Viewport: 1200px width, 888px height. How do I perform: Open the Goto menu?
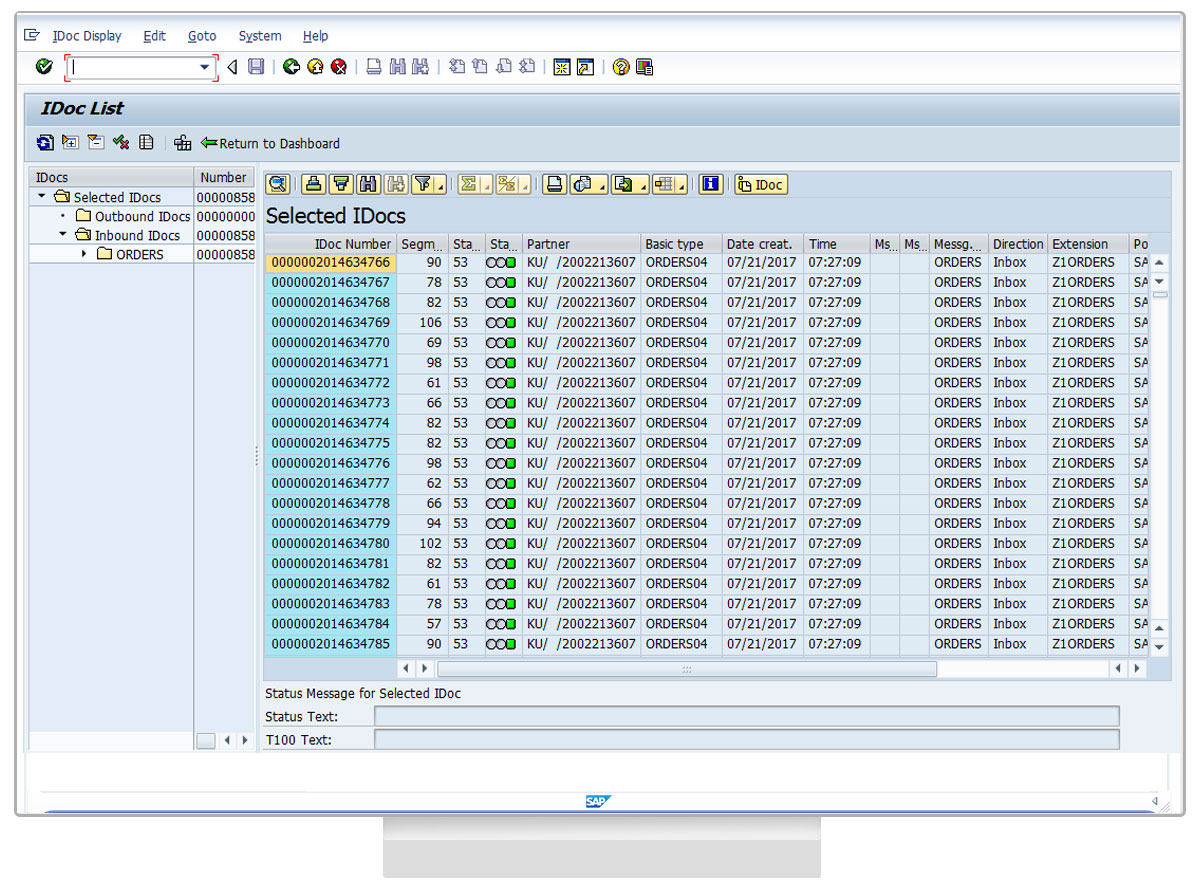(x=201, y=36)
